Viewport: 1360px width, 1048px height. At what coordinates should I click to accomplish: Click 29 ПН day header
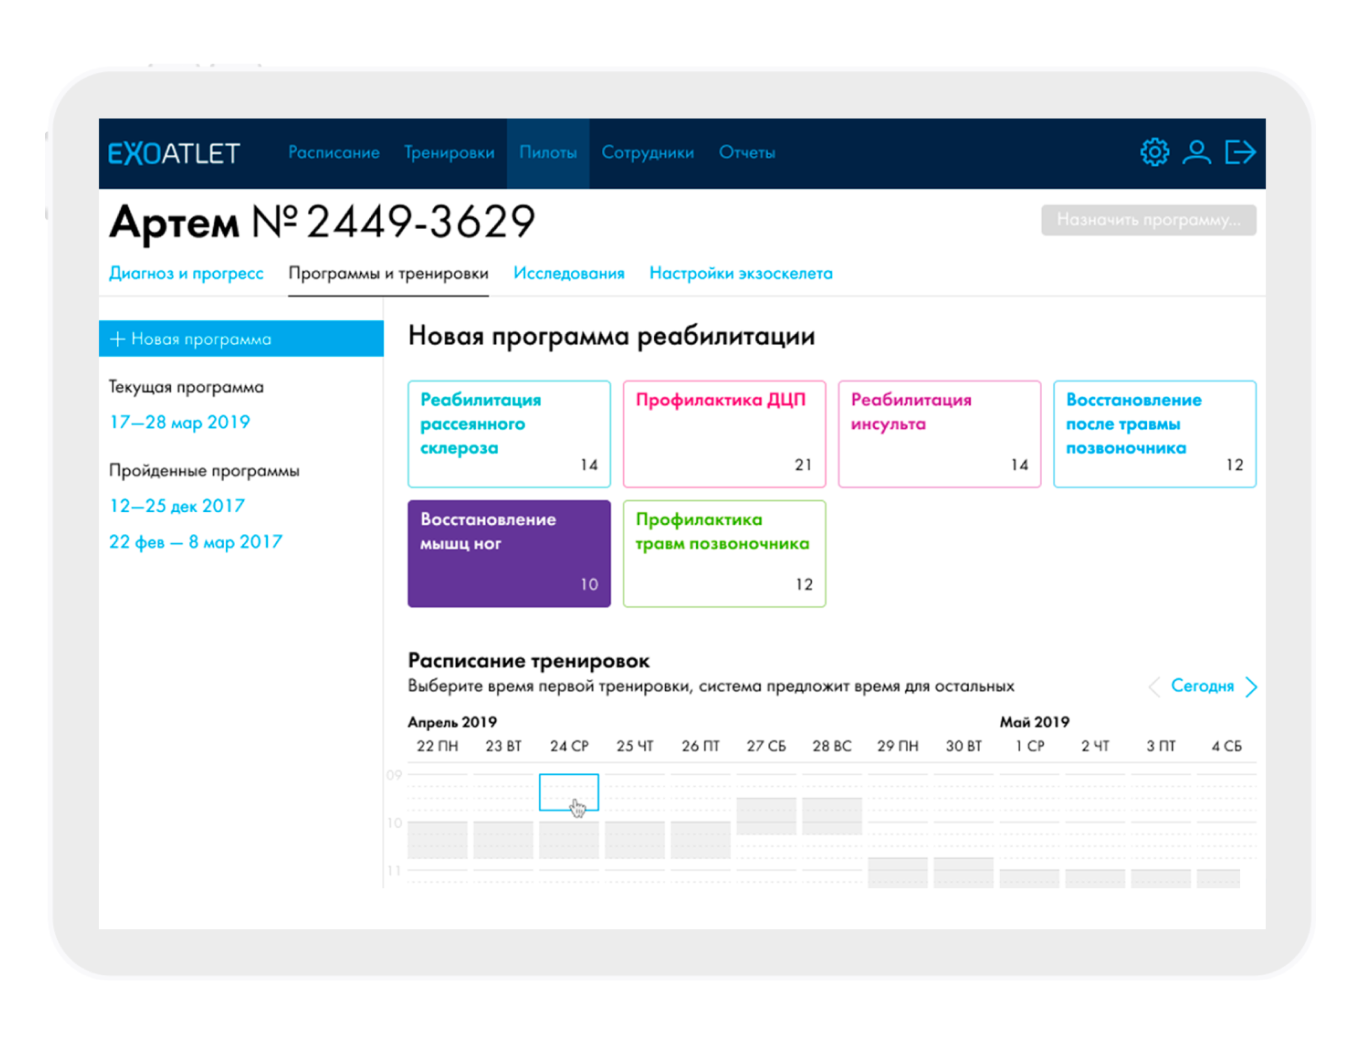point(898,746)
